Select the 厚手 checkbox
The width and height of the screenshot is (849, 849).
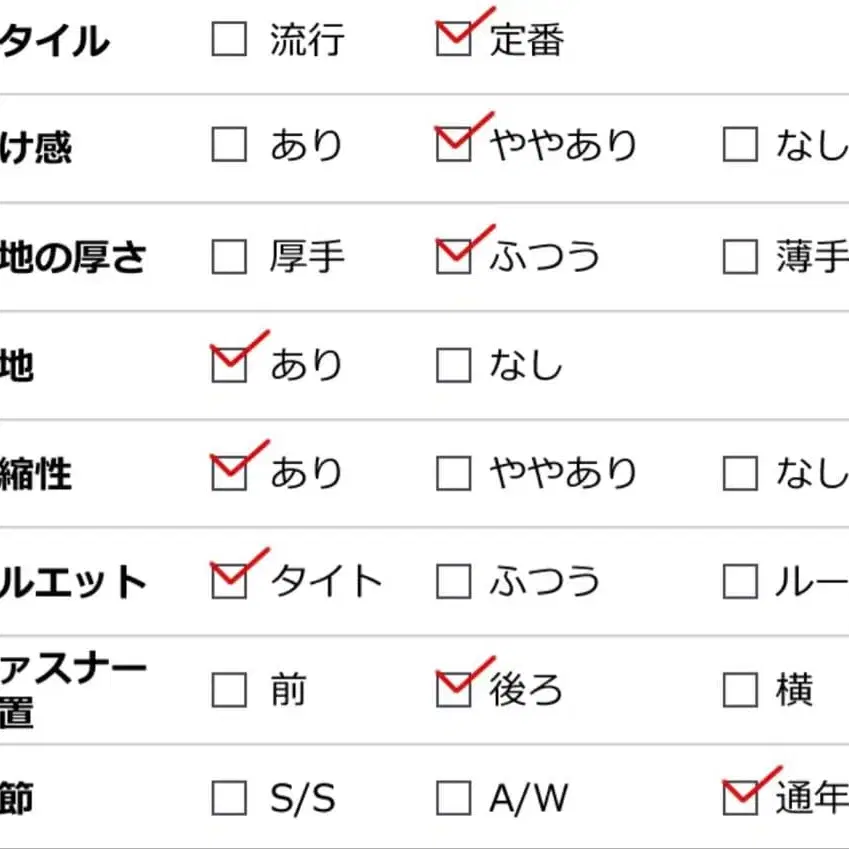point(229,257)
